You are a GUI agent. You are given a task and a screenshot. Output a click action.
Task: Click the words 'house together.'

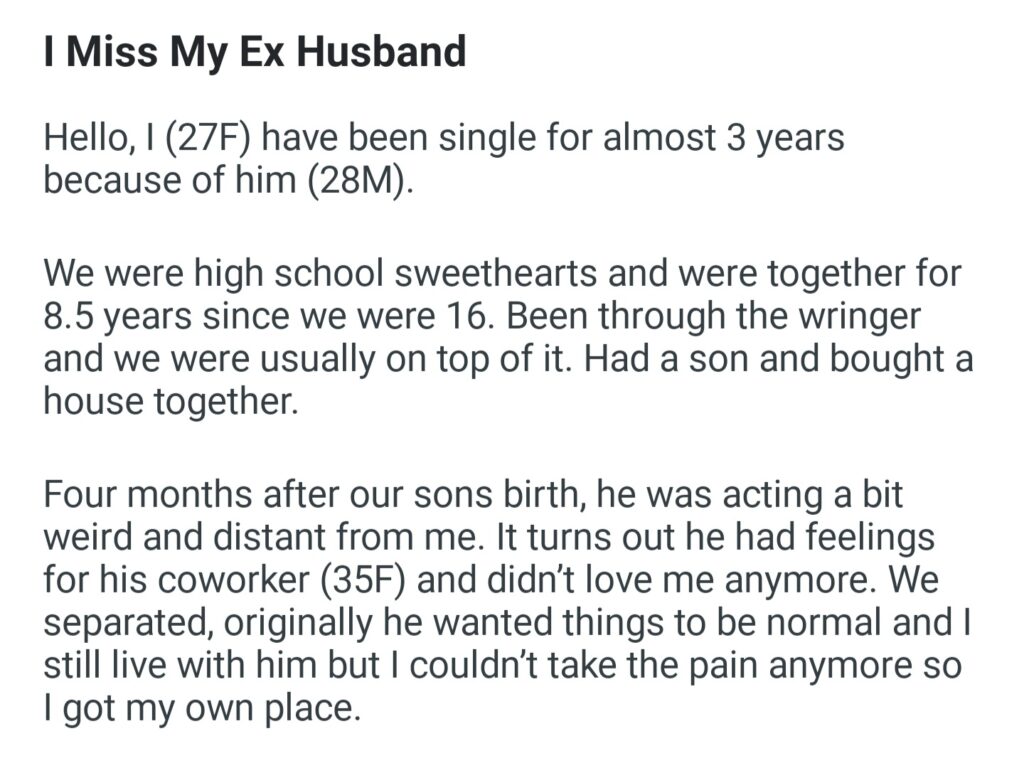pyautogui.click(x=171, y=403)
